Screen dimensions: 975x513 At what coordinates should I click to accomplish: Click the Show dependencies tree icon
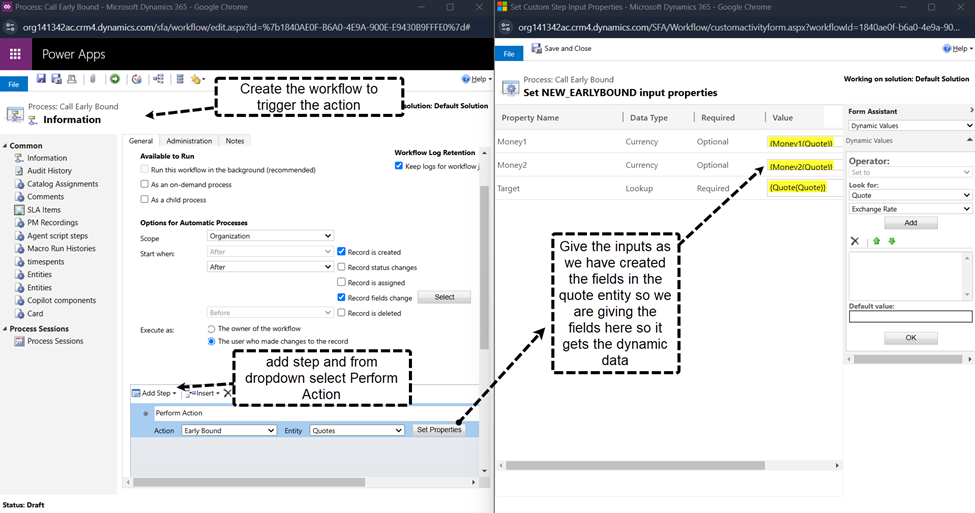pos(159,79)
